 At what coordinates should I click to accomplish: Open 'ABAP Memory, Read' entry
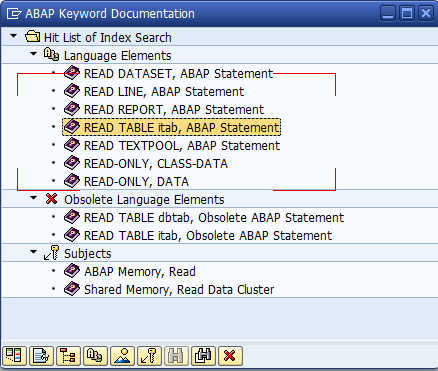(140, 272)
